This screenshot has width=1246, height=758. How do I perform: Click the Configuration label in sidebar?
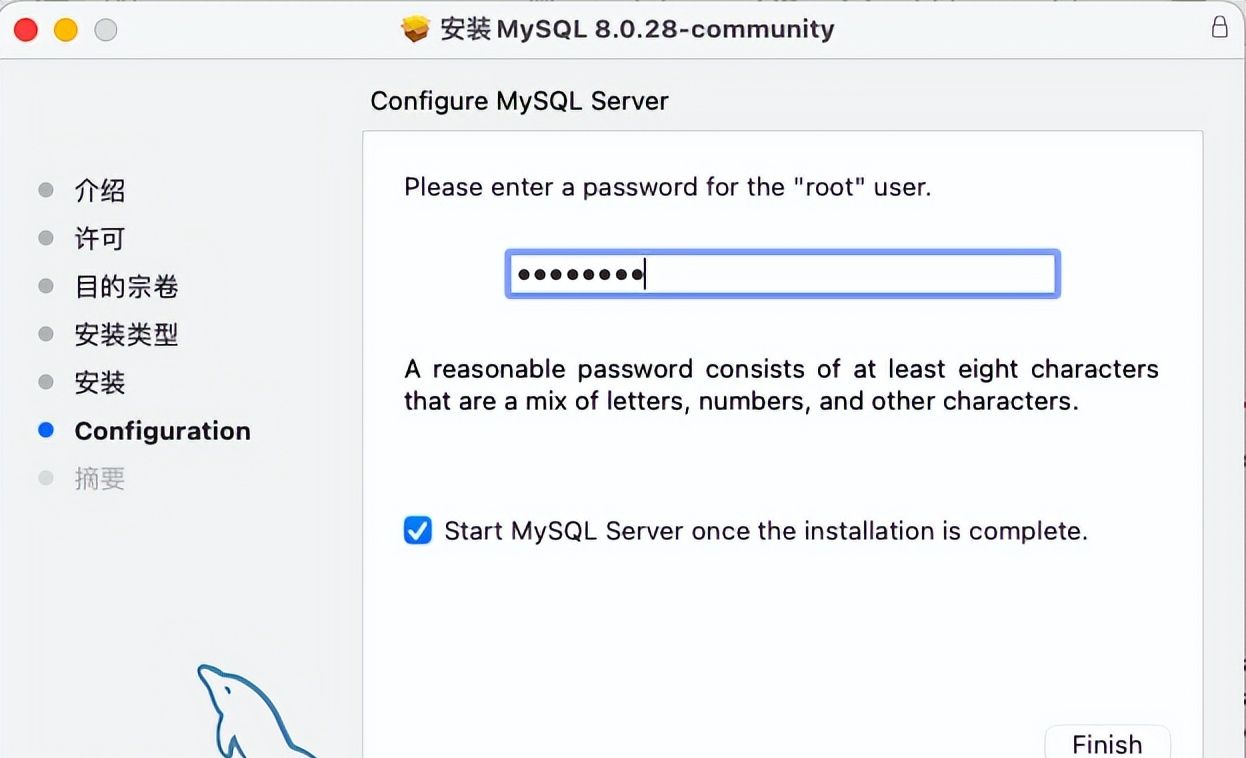pos(162,430)
